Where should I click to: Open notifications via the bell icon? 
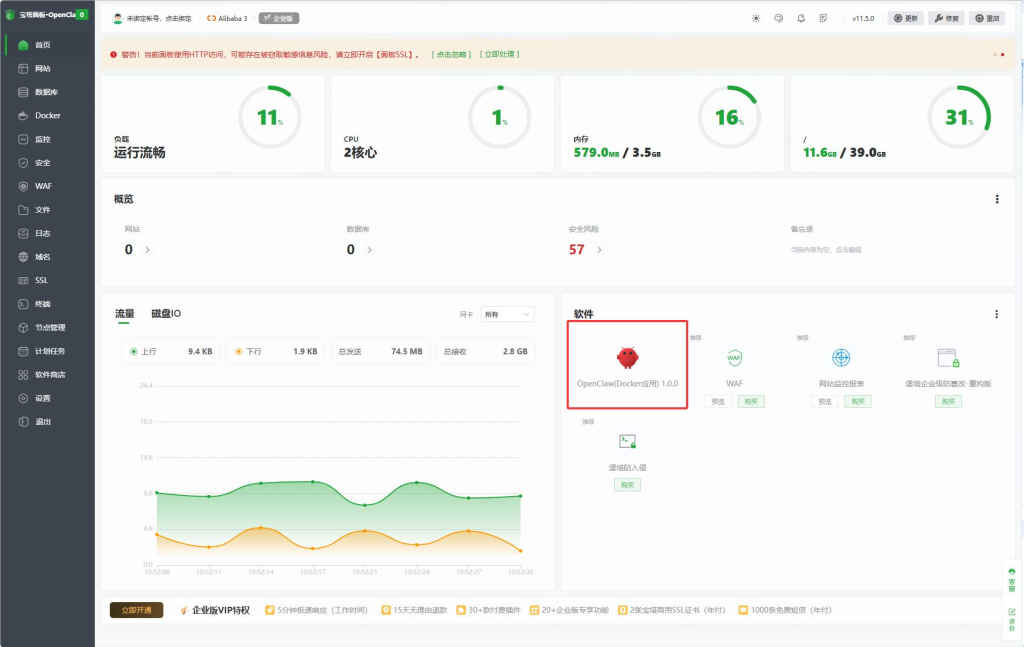pos(800,18)
